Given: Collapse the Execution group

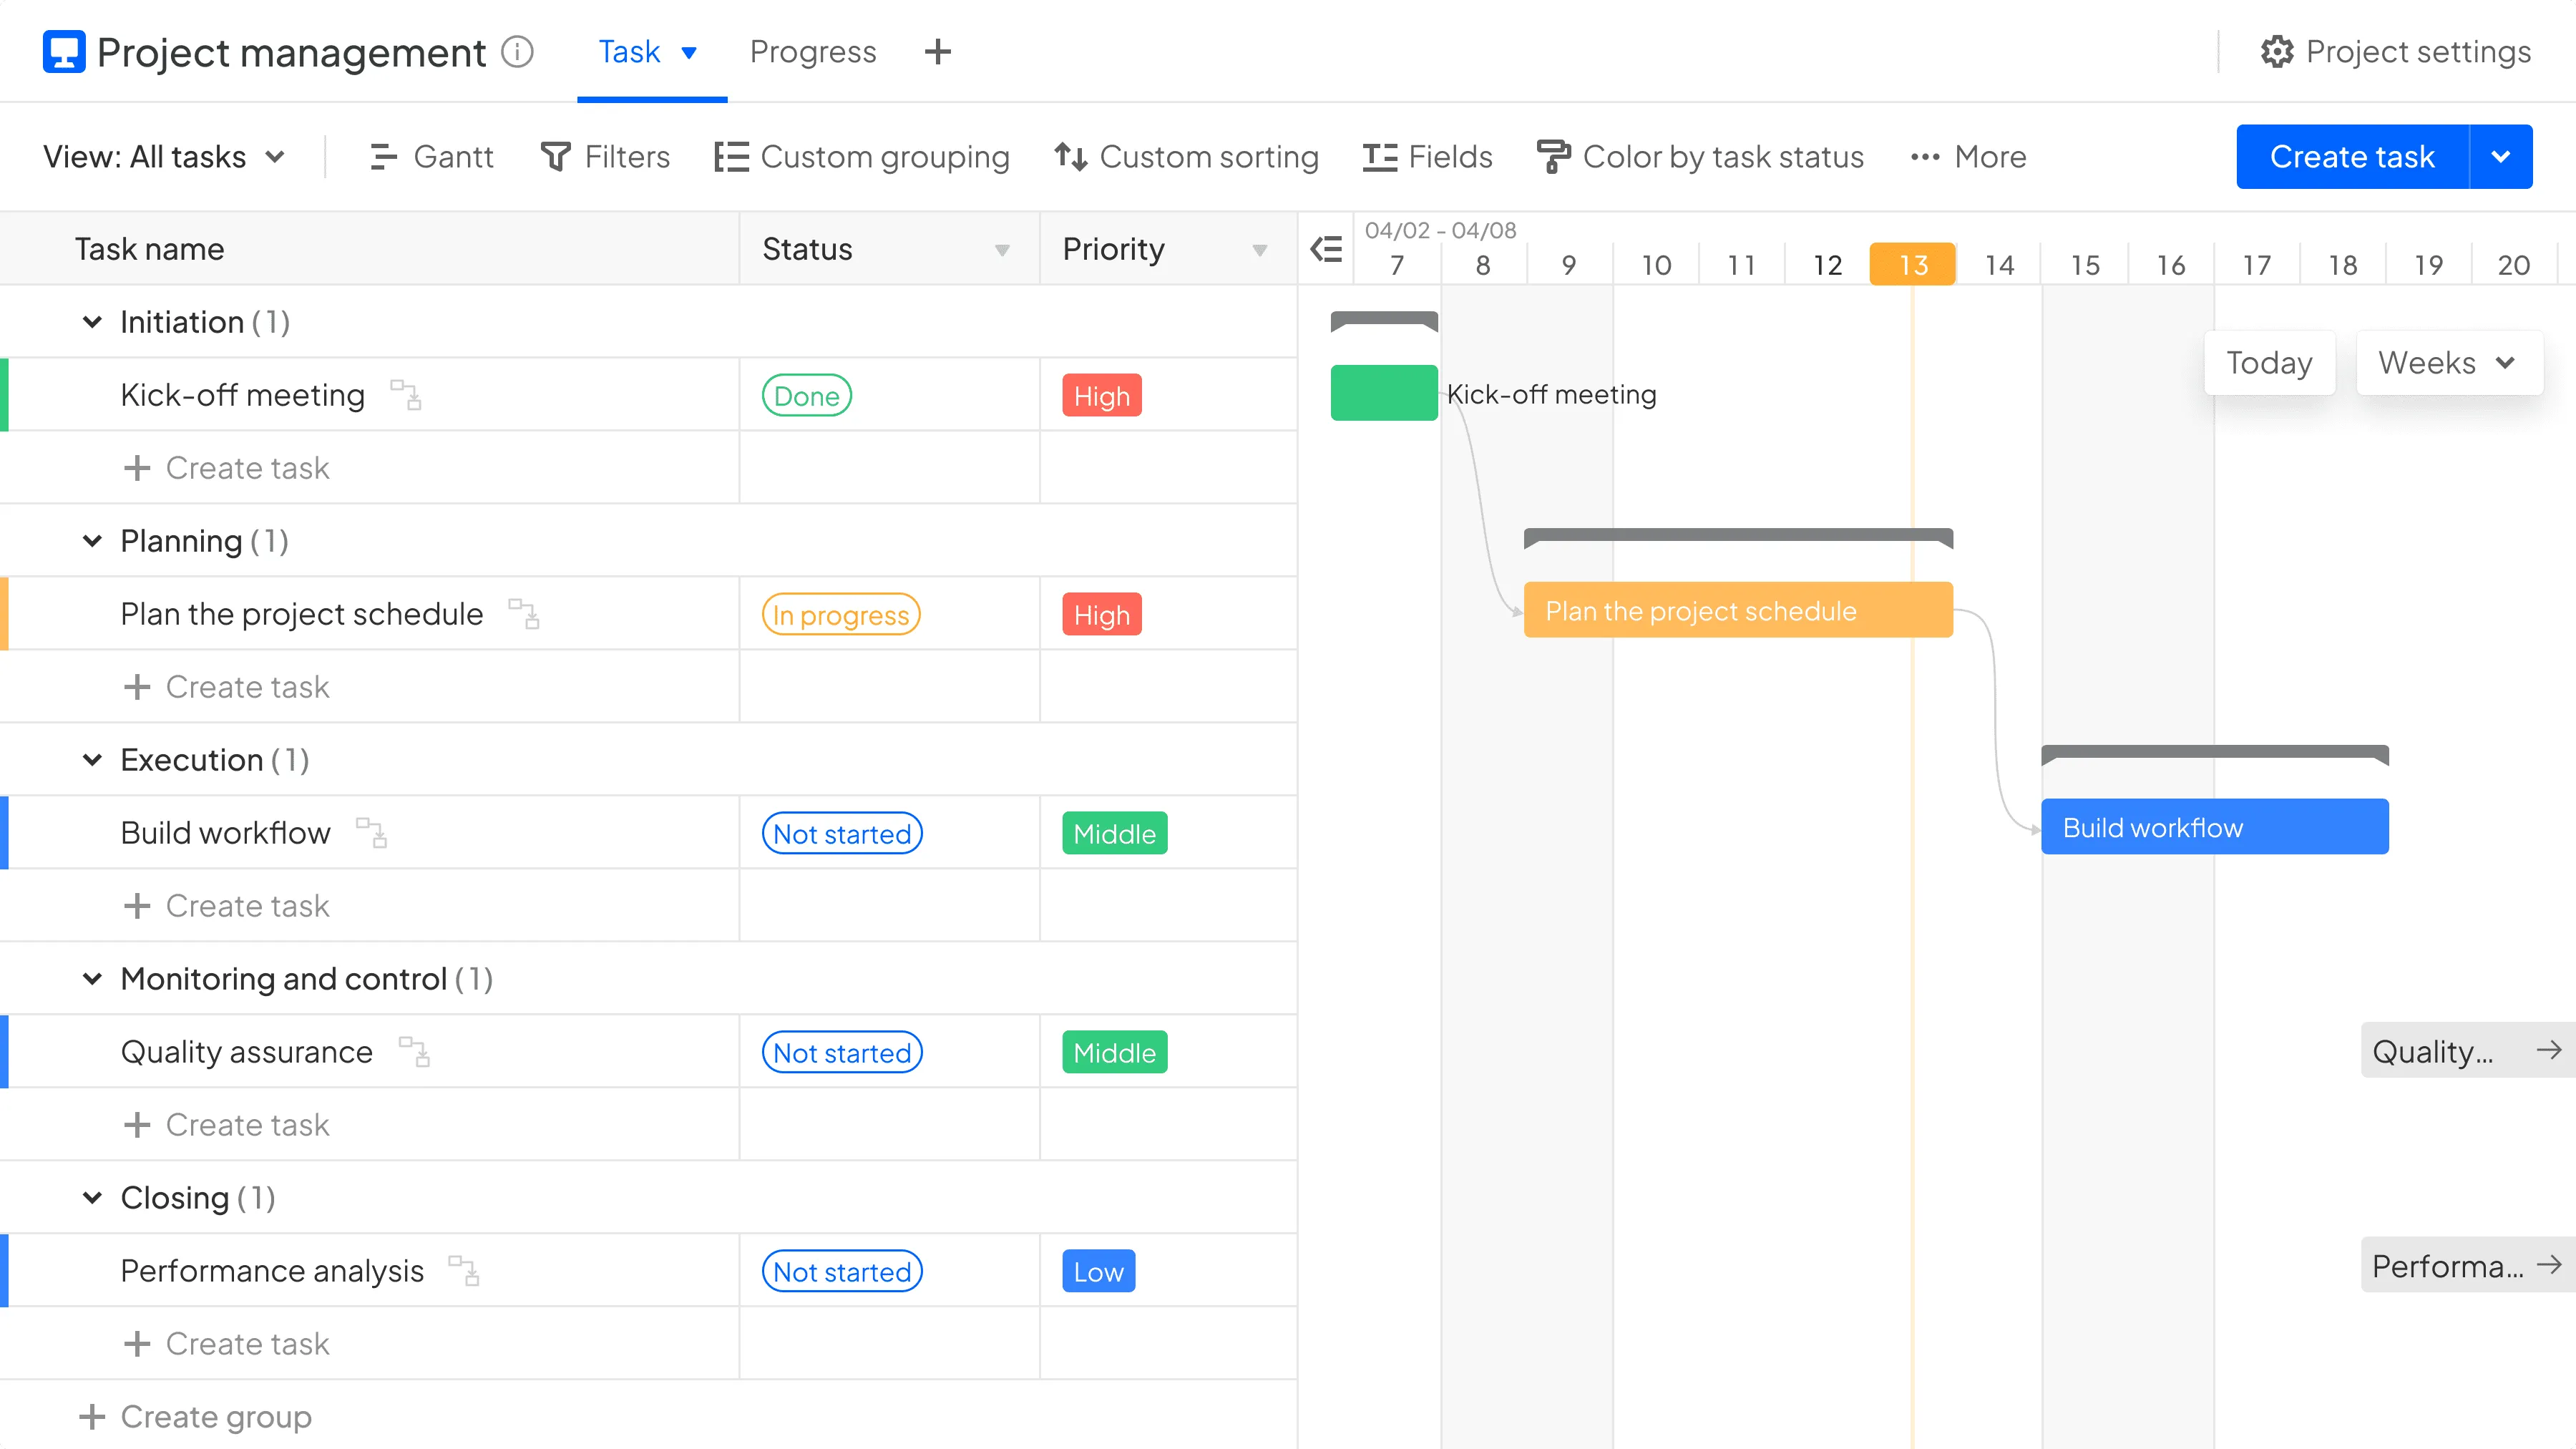Looking at the screenshot, I should [92, 760].
